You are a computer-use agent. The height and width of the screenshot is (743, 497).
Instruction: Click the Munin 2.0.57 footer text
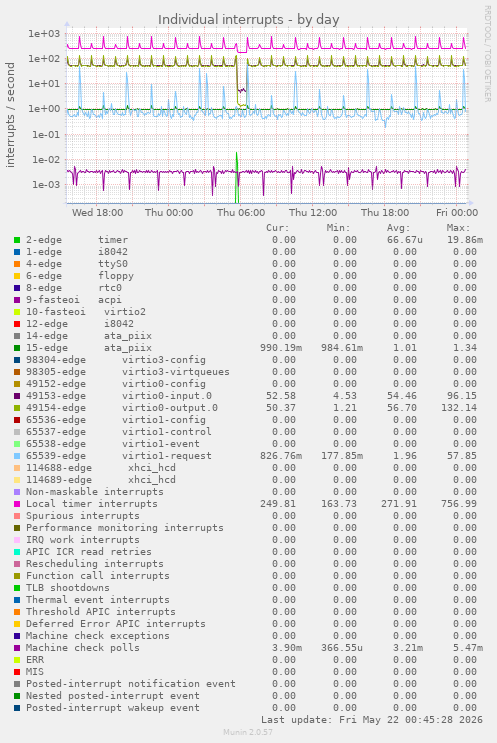248,732
